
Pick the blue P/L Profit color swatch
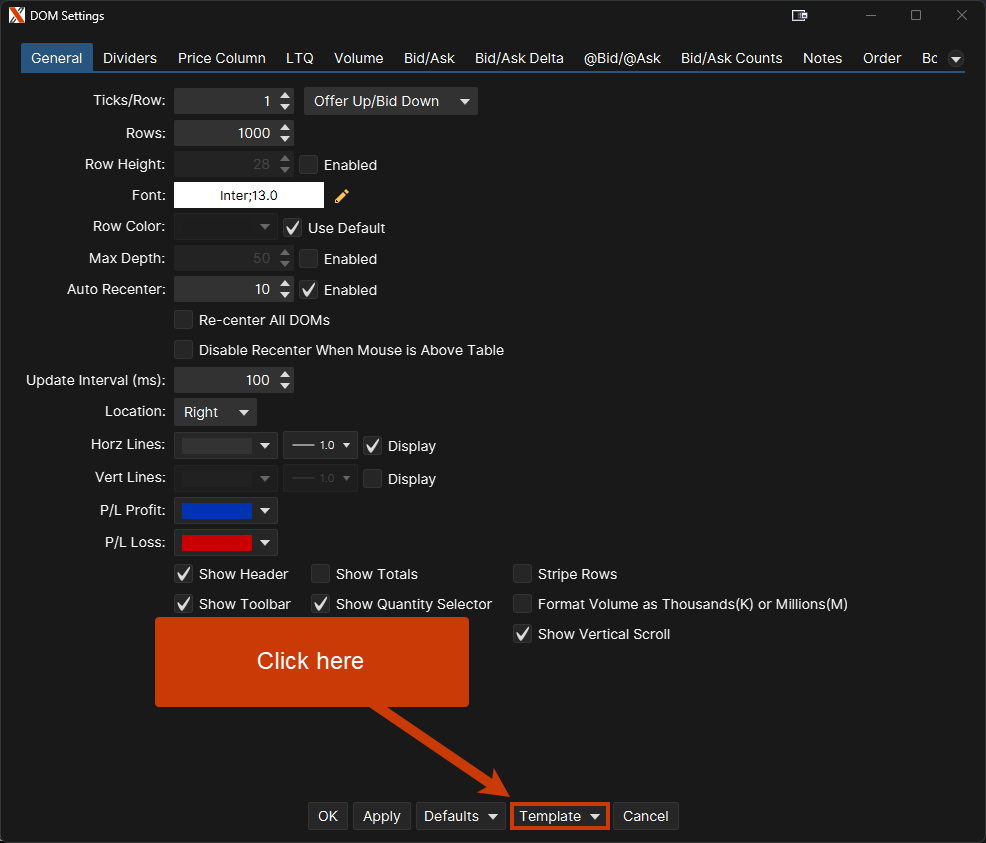tap(217, 511)
